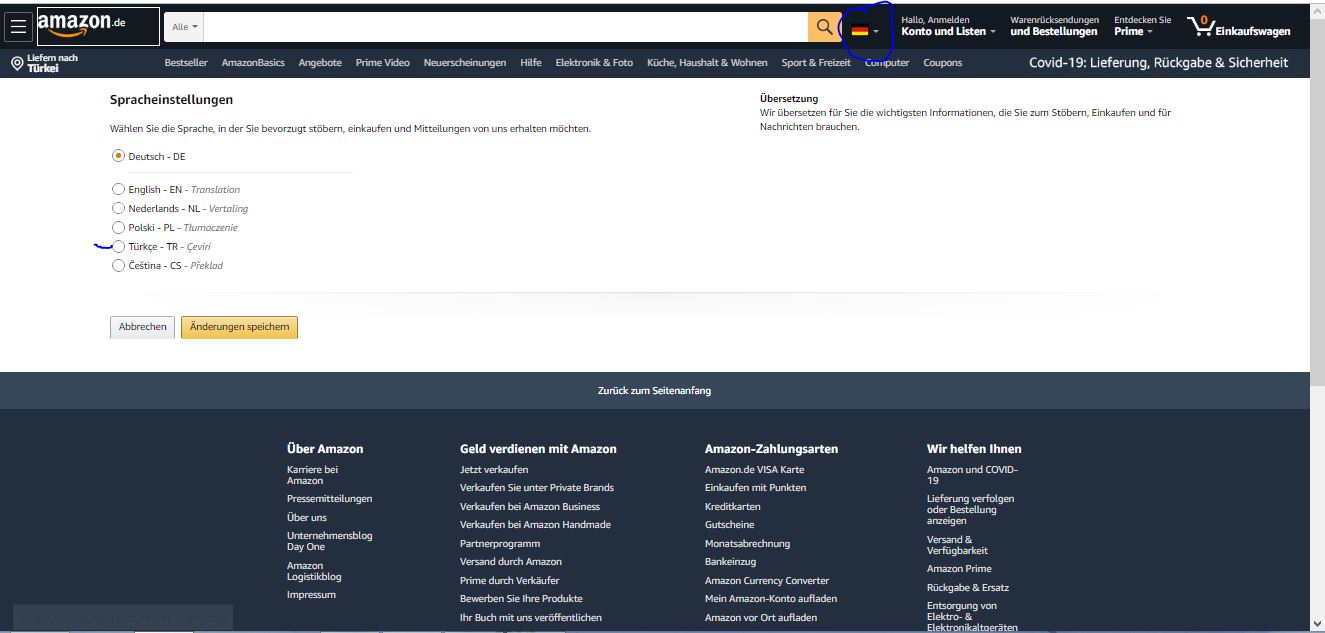1325x633 pixels.
Task: Open Mein Amazon-Konto aufladen link
Action: tap(771, 599)
